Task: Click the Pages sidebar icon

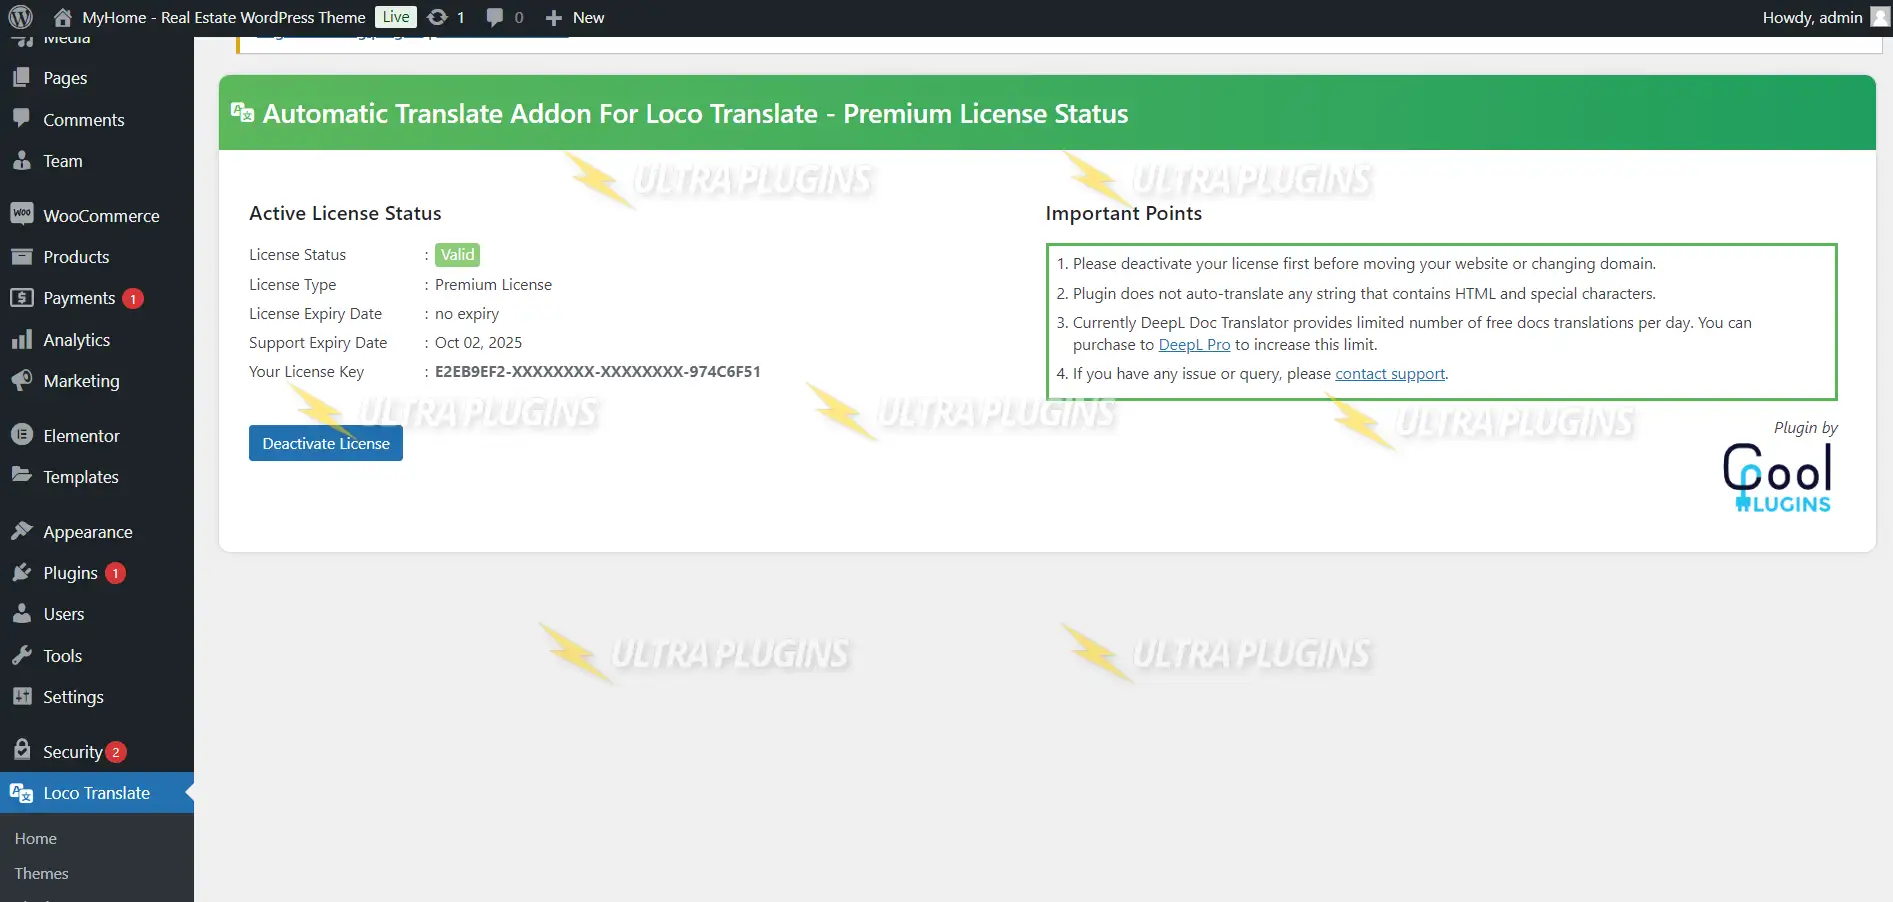Action: point(21,77)
